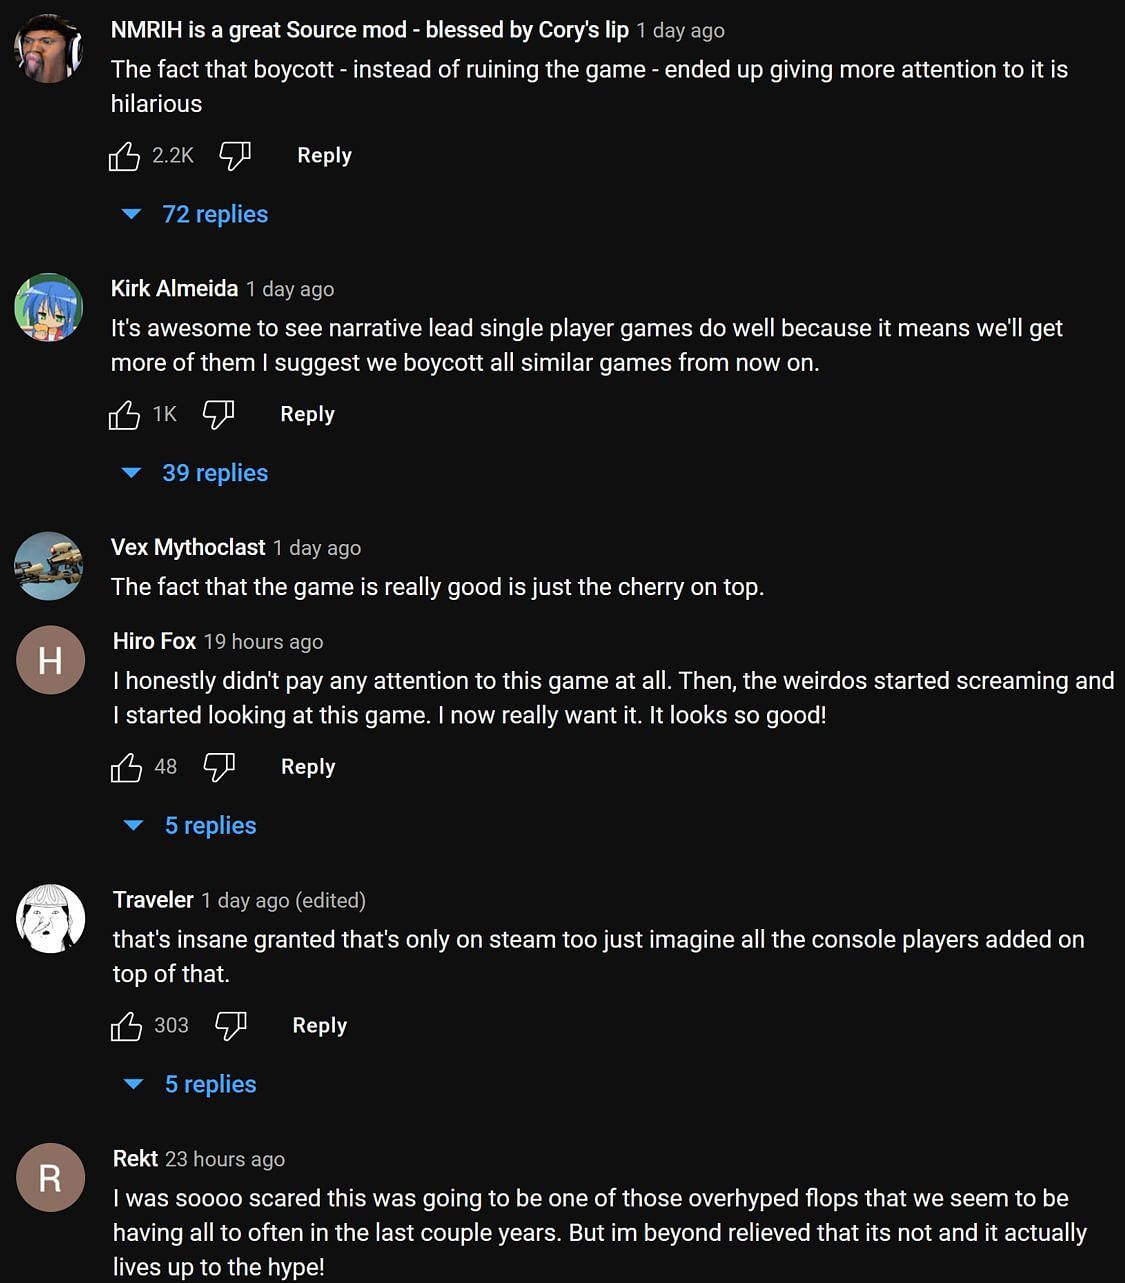Like the NMRIH boycott comment
This screenshot has height=1283, width=1125.
tap(124, 156)
